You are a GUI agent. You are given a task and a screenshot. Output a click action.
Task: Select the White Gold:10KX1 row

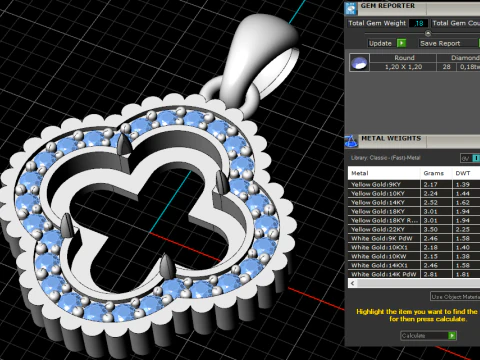pos(414,247)
